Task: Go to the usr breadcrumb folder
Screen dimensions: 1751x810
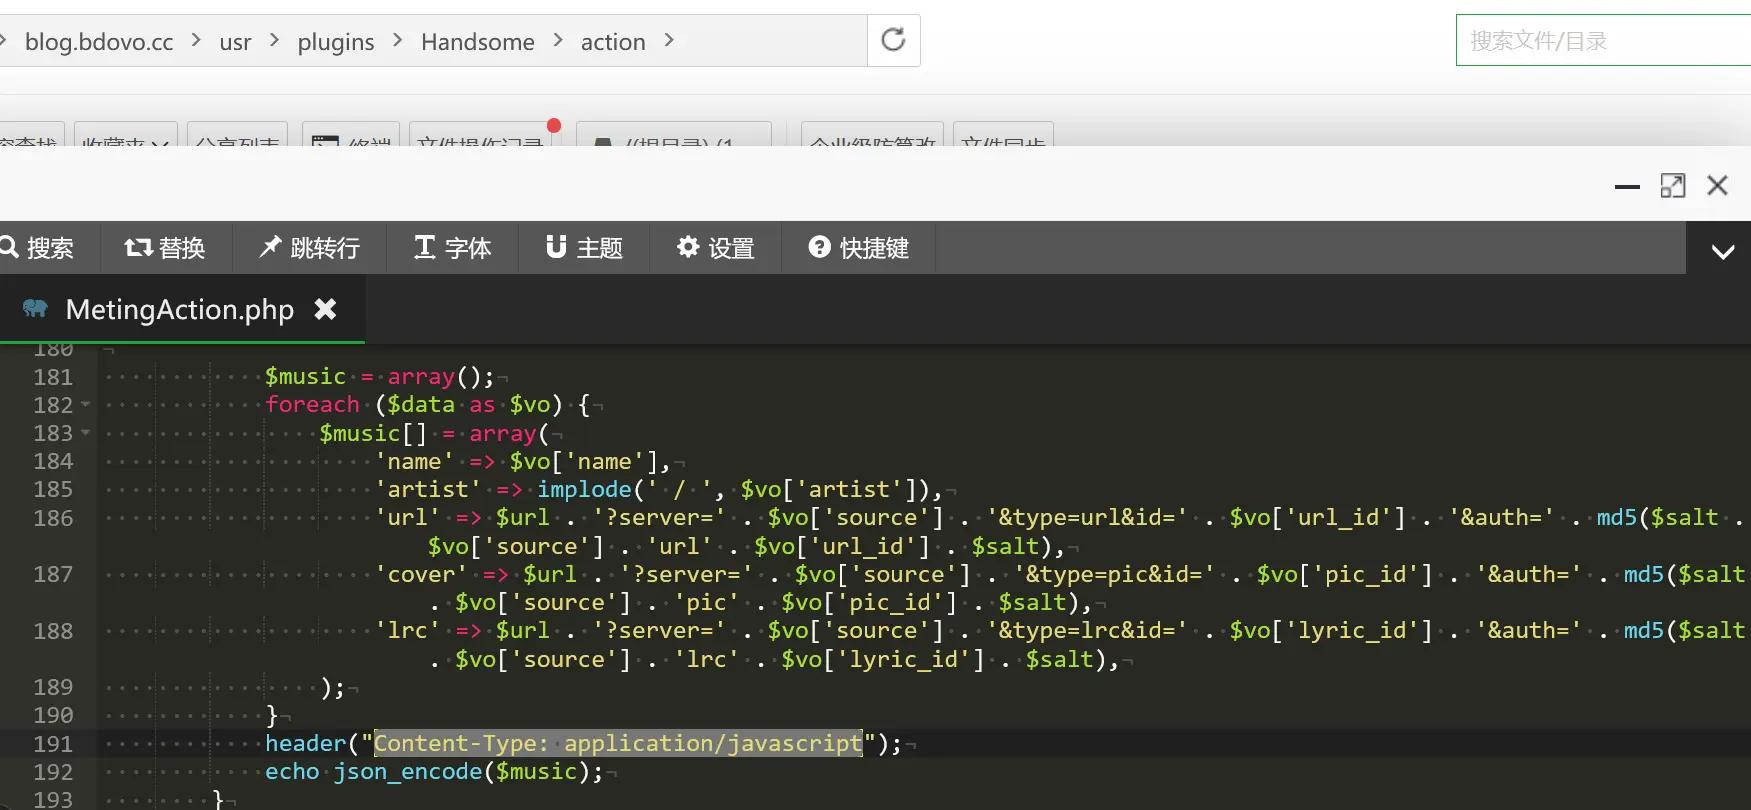Action: tap(235, 42)
